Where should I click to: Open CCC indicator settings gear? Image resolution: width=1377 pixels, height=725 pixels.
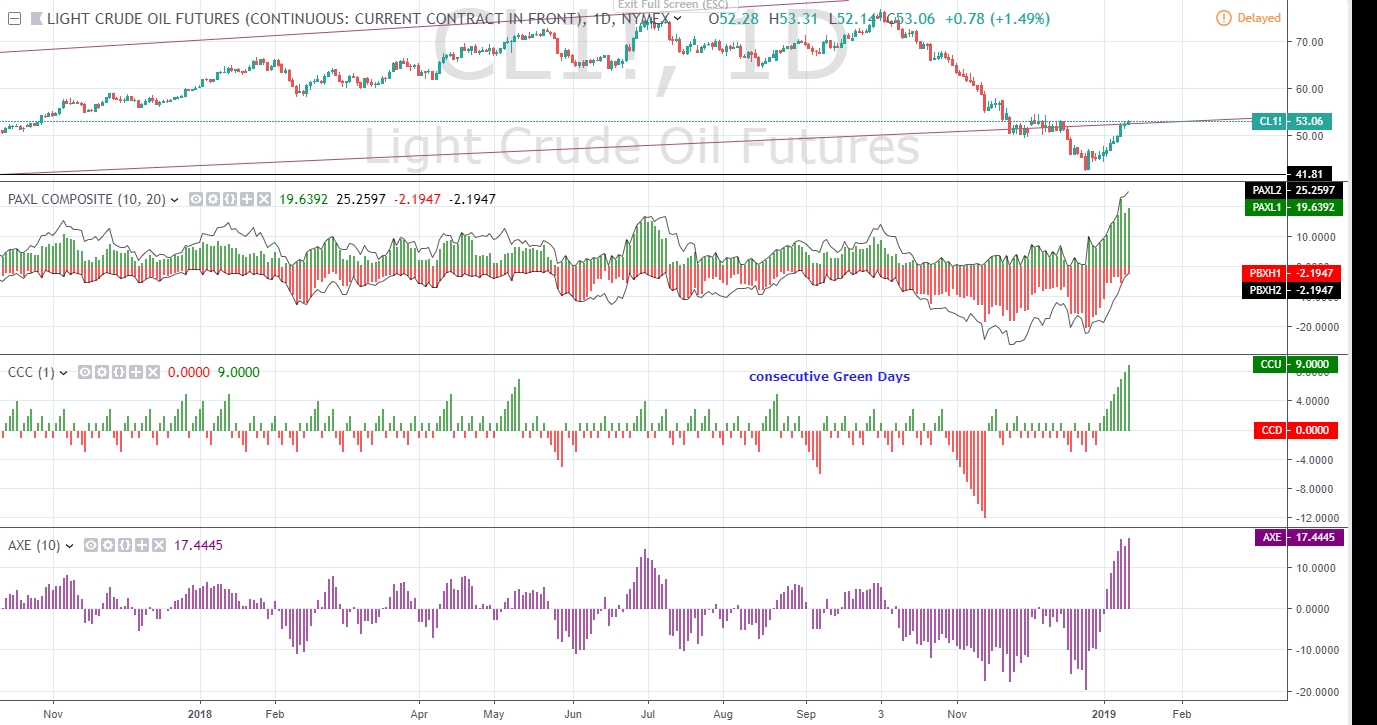102,373
